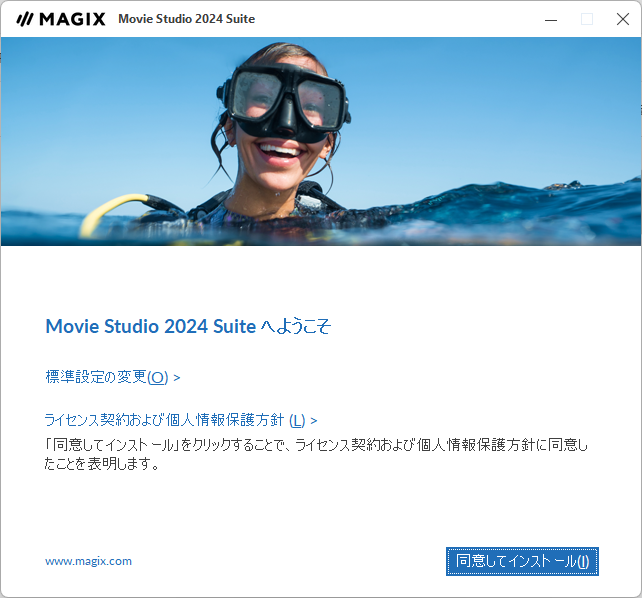Screen dimensions: 642x598
Task: Expand the arrow beside 標準設定の変更(O)
Action: 177,378
